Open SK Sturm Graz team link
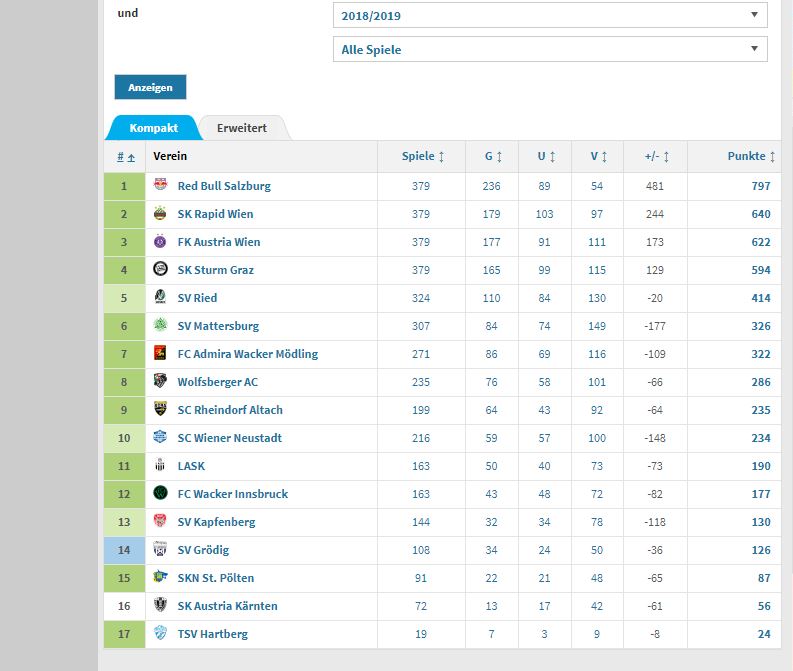 (x=215, y=270)
